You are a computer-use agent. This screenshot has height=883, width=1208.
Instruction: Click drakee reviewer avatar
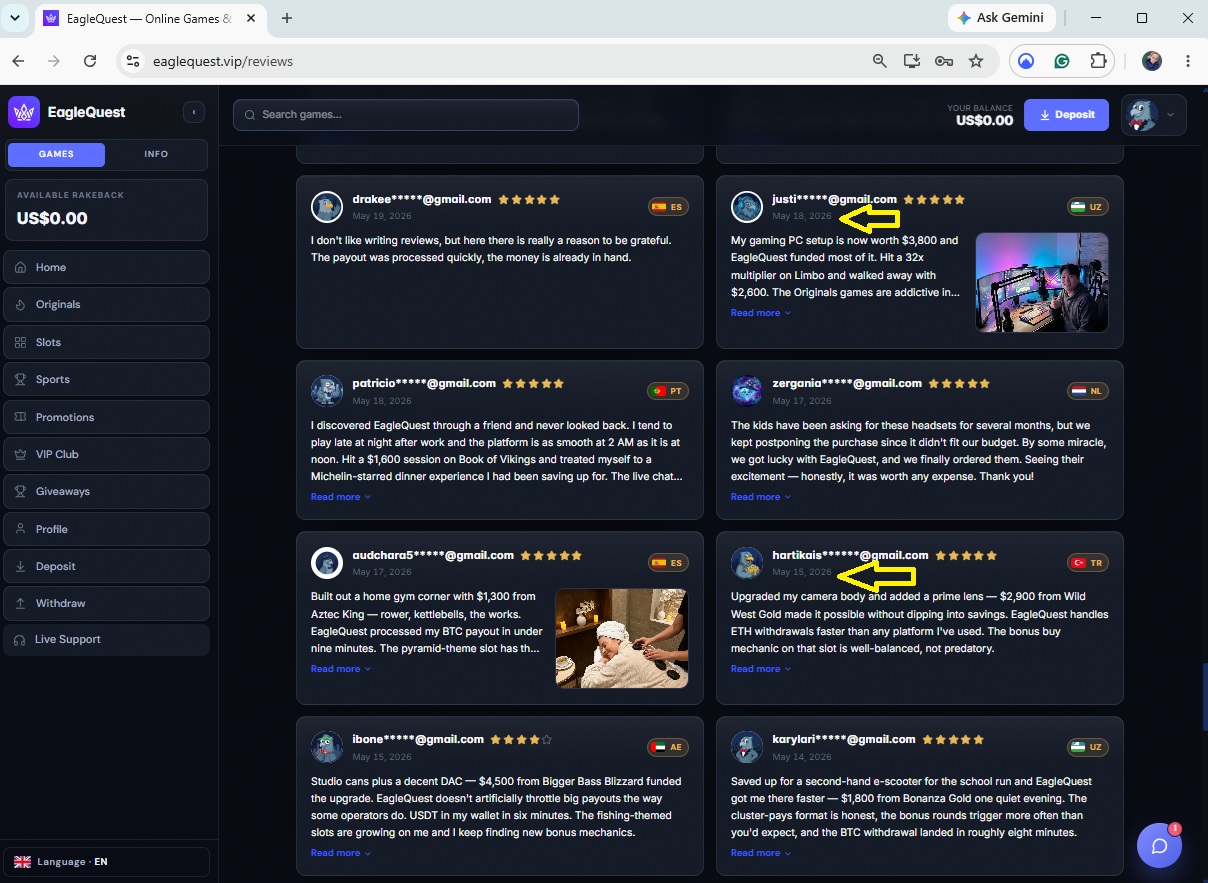327,207
